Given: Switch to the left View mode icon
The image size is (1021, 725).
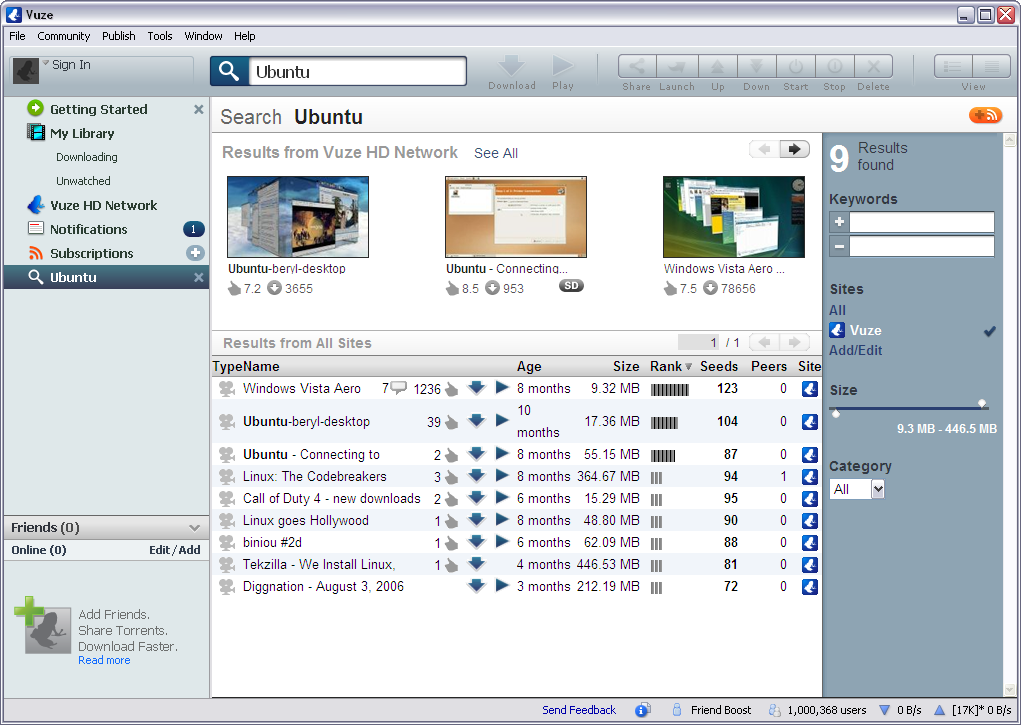Looking at the screenshot, I should click(953, 66).
